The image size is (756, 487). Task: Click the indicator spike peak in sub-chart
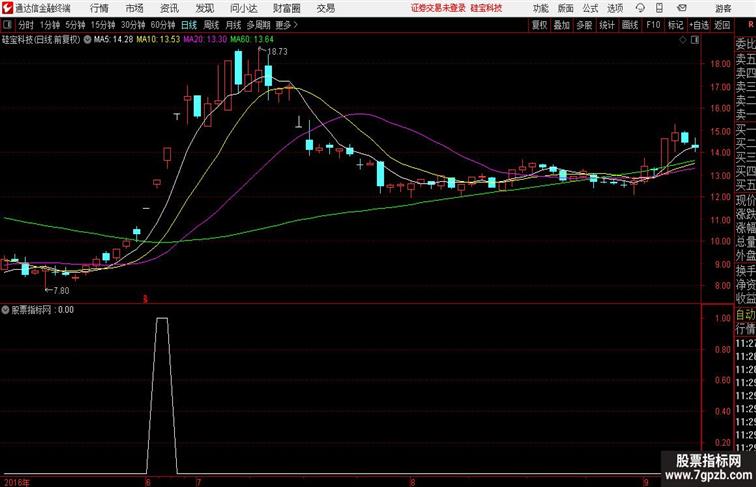coord(162,318)
